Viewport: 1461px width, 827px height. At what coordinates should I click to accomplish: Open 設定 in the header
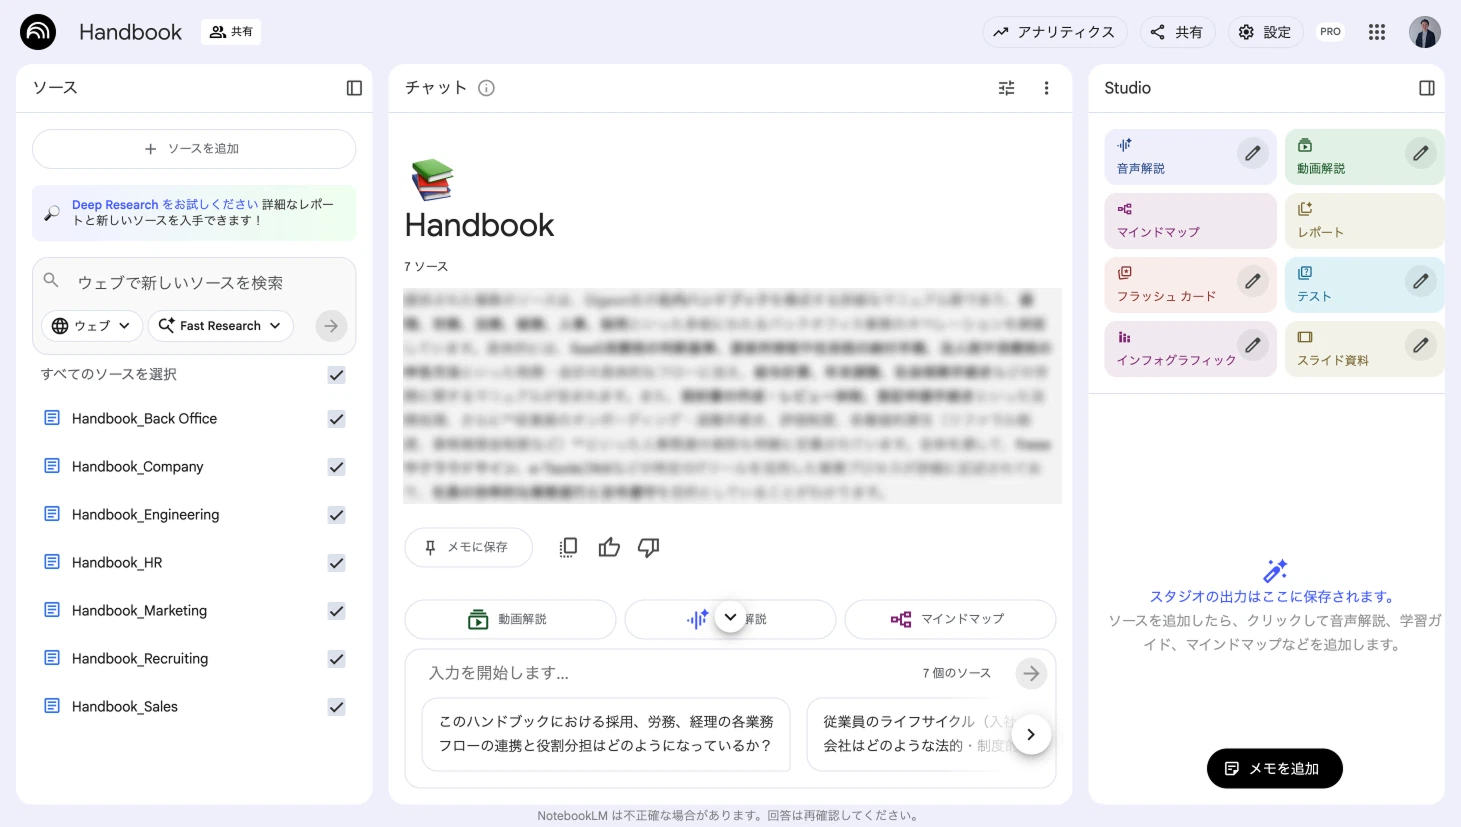pos(1265,32)
